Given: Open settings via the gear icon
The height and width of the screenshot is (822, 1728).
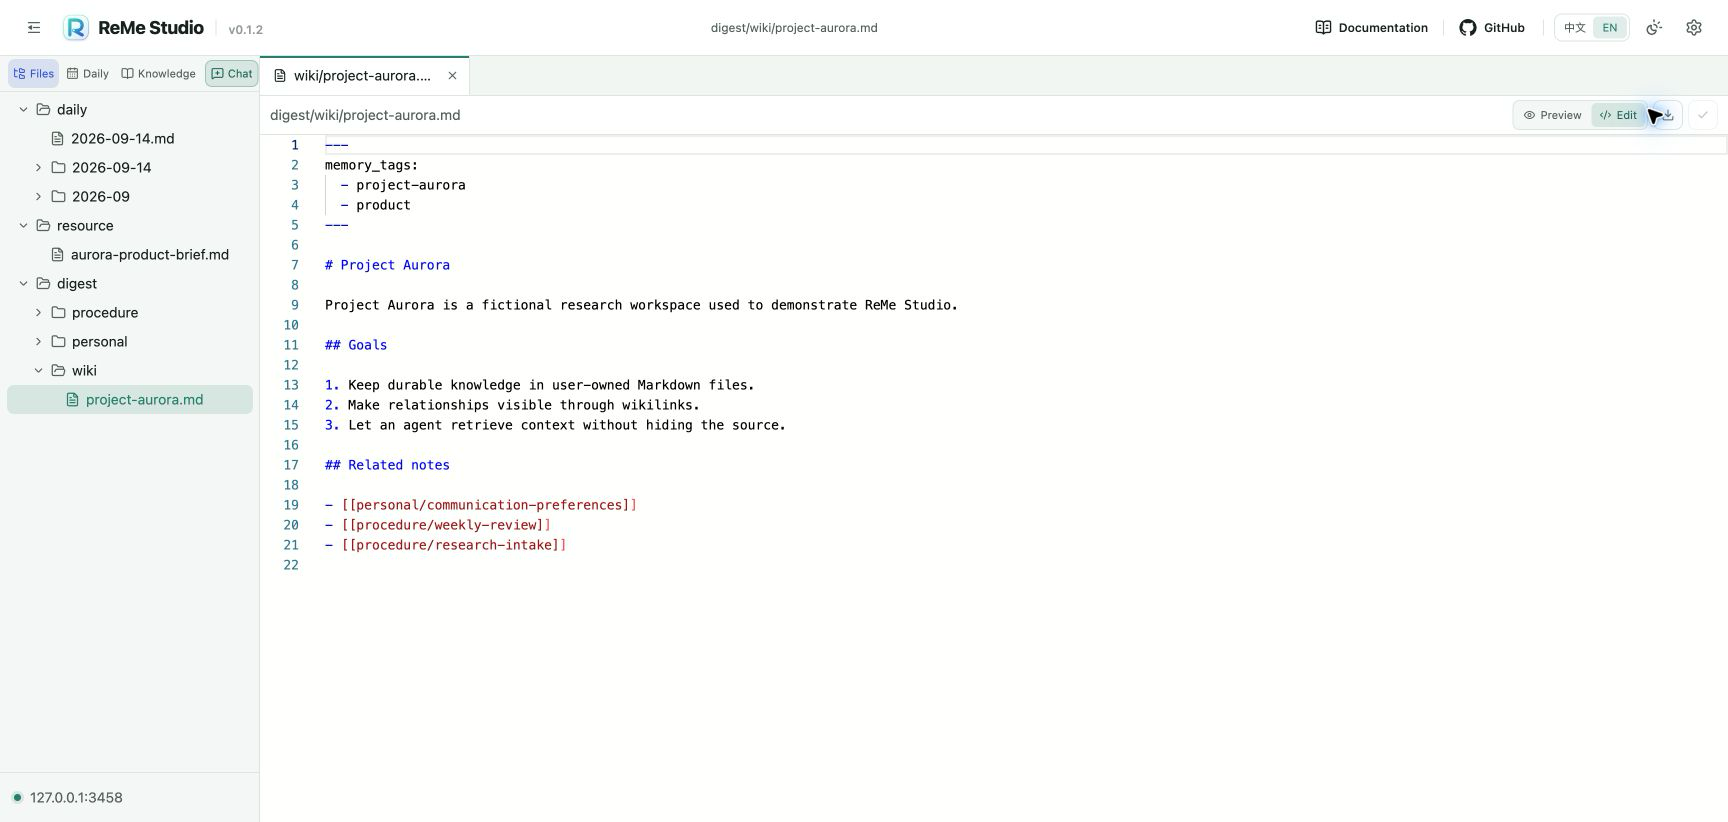Looking at the screenshot, I should point(1694,28).
